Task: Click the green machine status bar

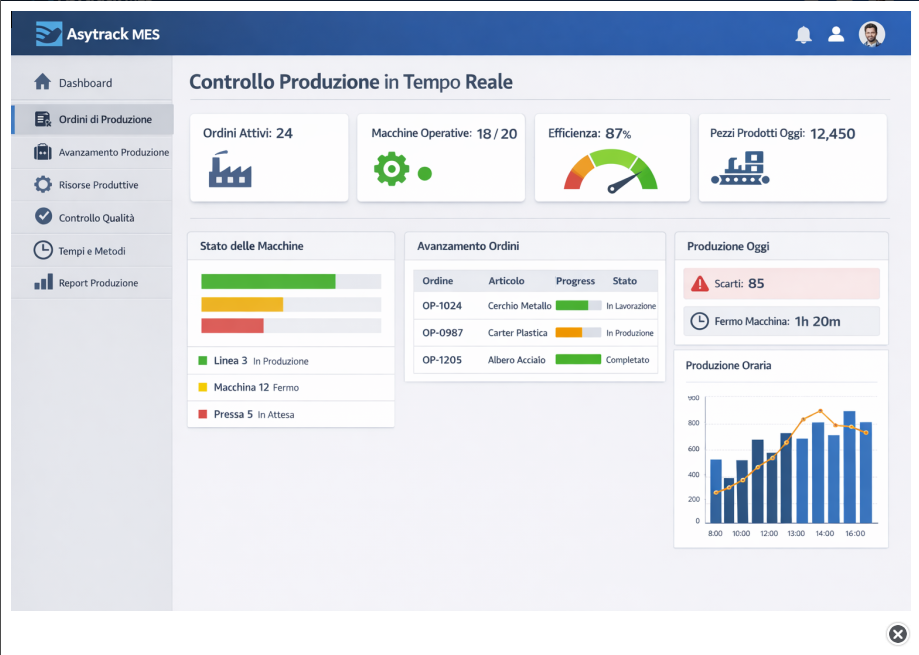Action: (x=268, y=281)
